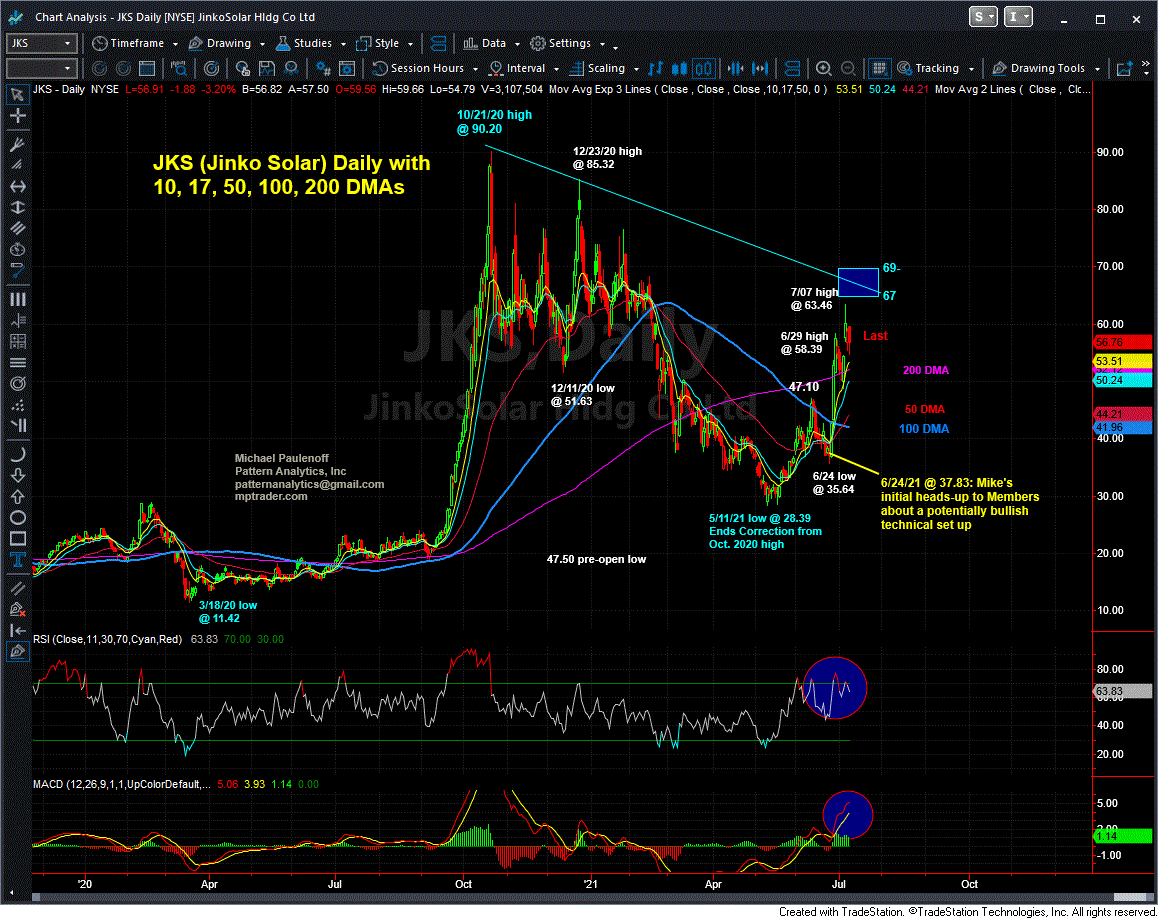The height and width of the screenshot is (918, 1158).
Task: Open the Drawing menu
Action: click(227, 44)
